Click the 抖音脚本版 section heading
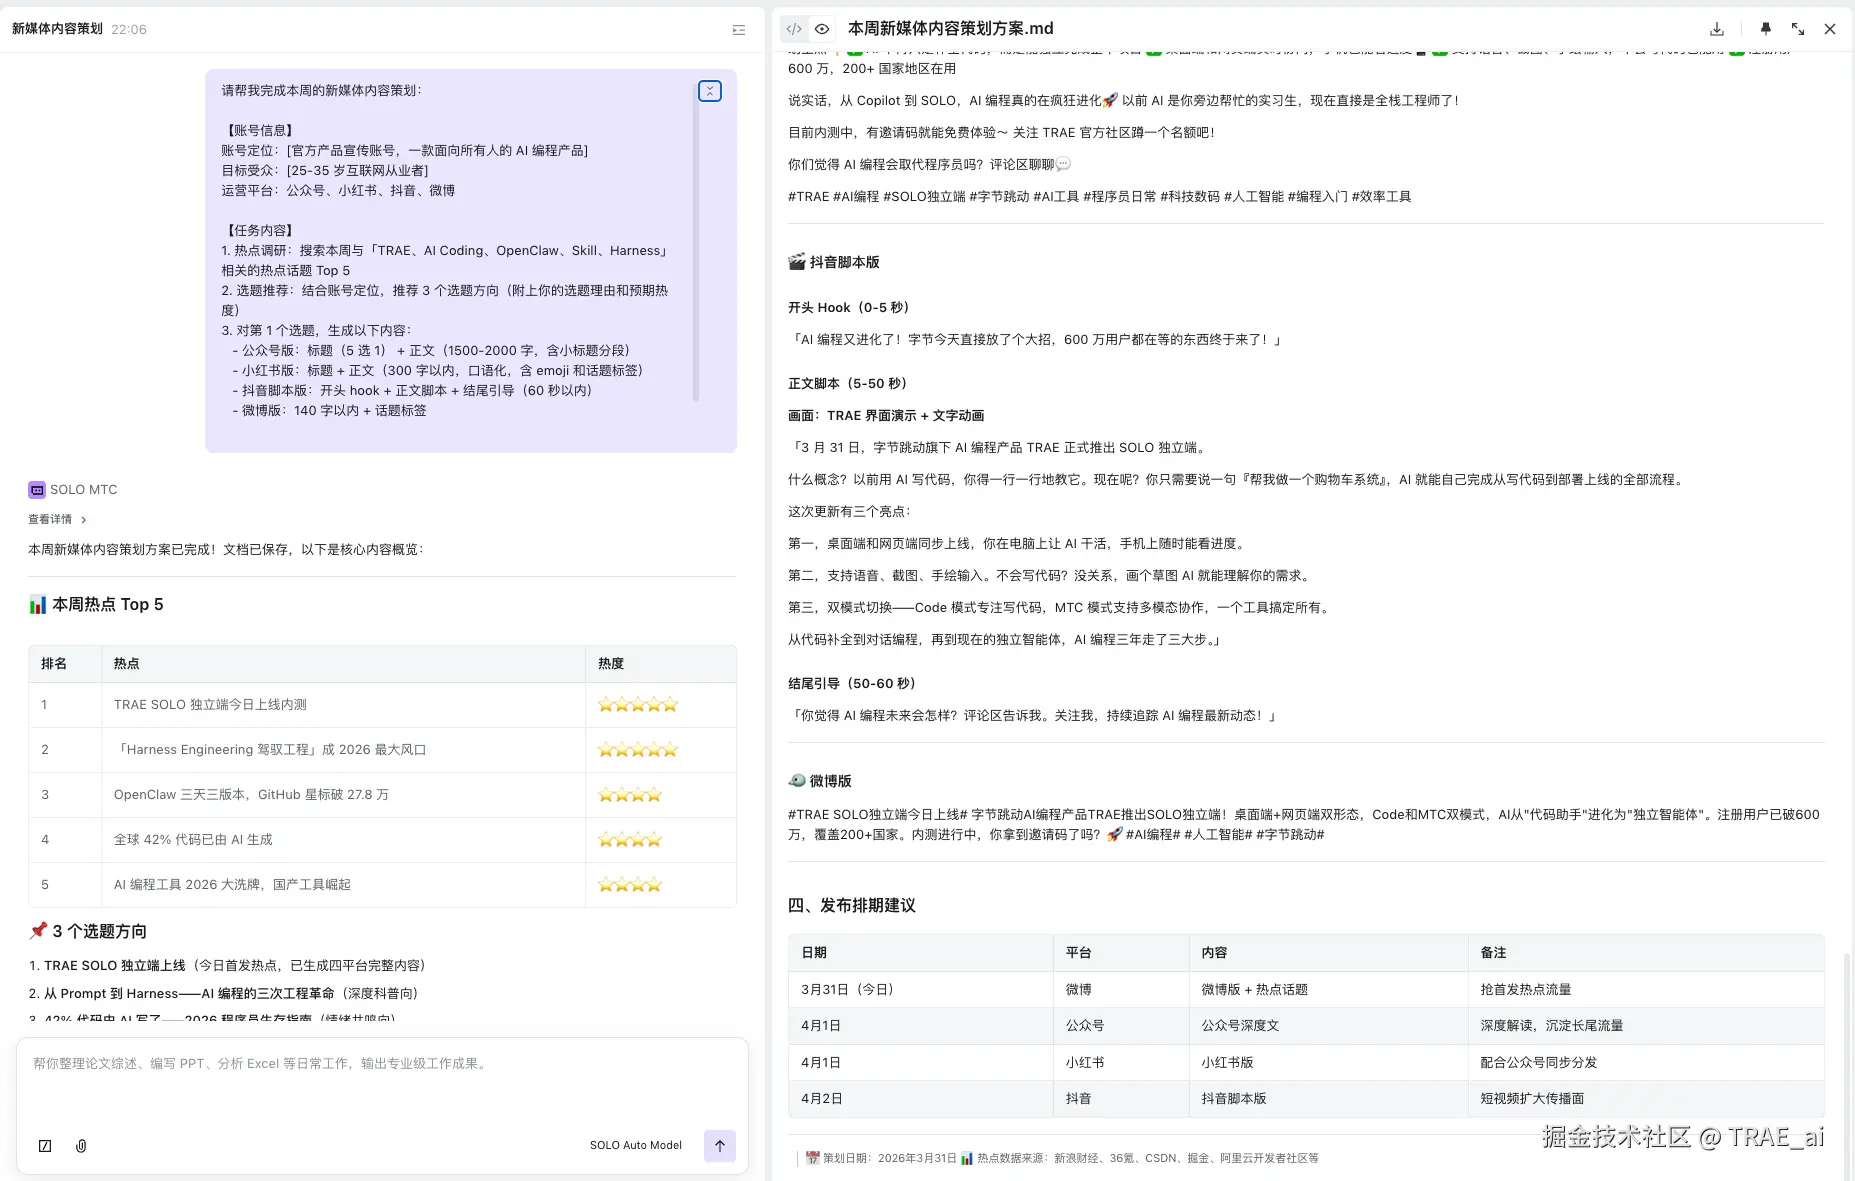 click(x=834, y=262)
